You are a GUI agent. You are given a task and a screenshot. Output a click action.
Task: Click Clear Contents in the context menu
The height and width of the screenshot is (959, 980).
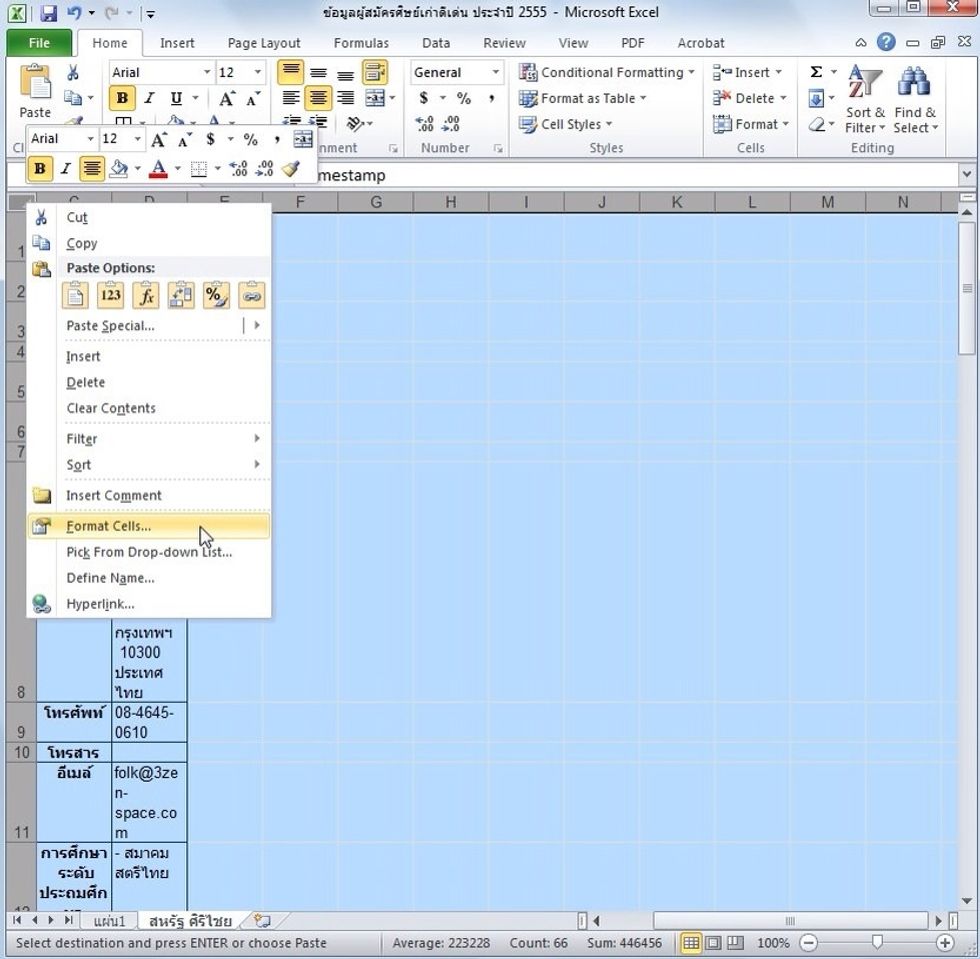tap(111, 408)
